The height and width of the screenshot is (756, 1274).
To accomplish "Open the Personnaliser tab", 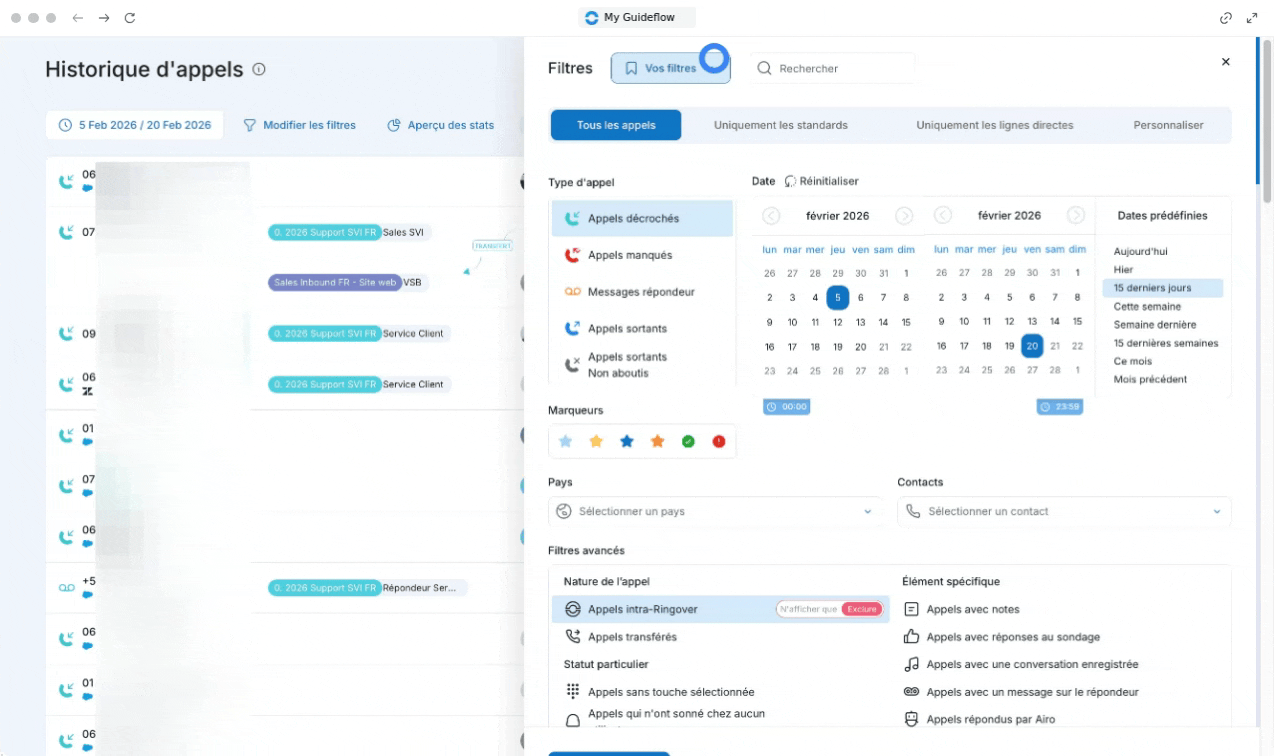I will [x=1168, y=125].
